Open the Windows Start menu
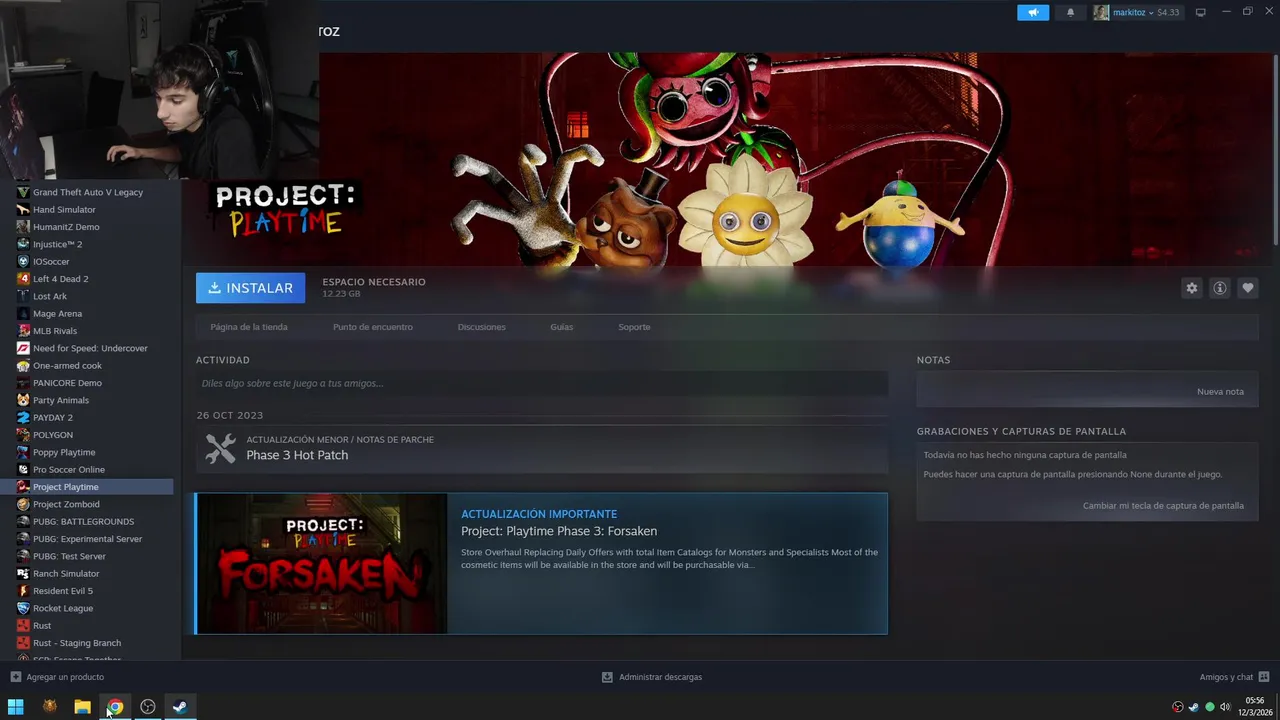The height and width of the screenshot is (720, 1280). coord(16,707)
